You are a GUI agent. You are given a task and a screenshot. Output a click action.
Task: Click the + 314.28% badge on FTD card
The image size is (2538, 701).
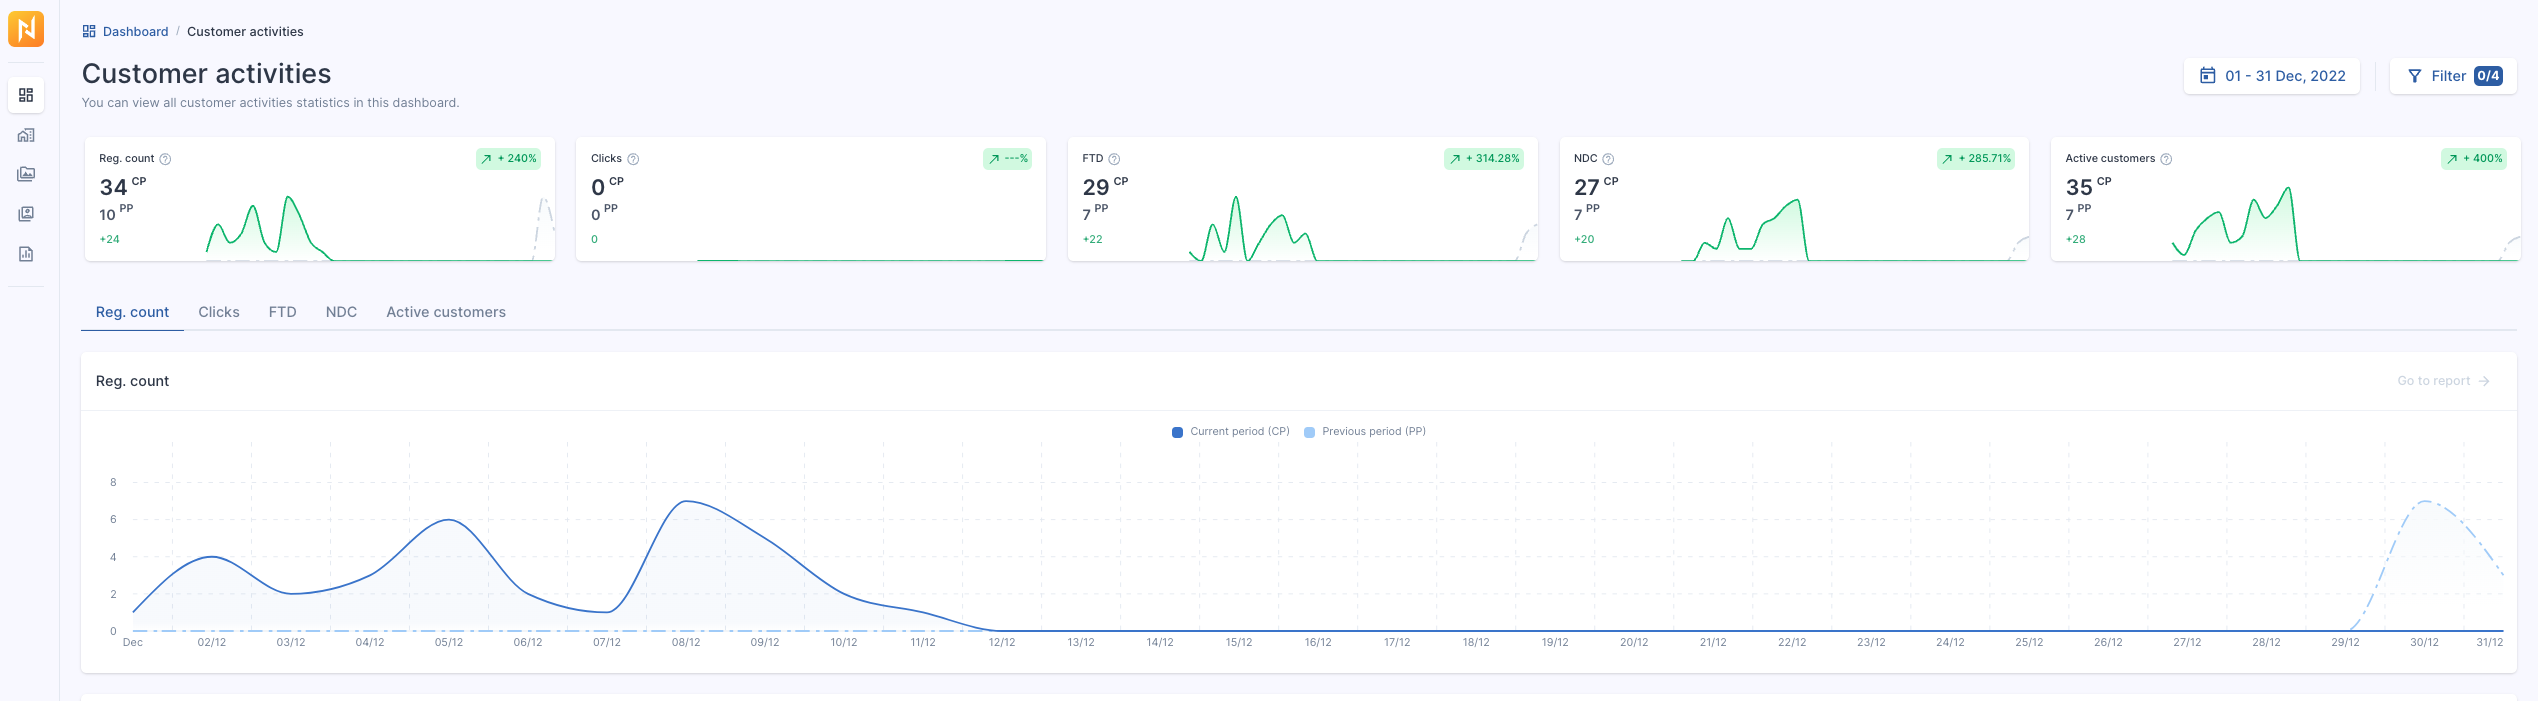tap(1484, 159)
